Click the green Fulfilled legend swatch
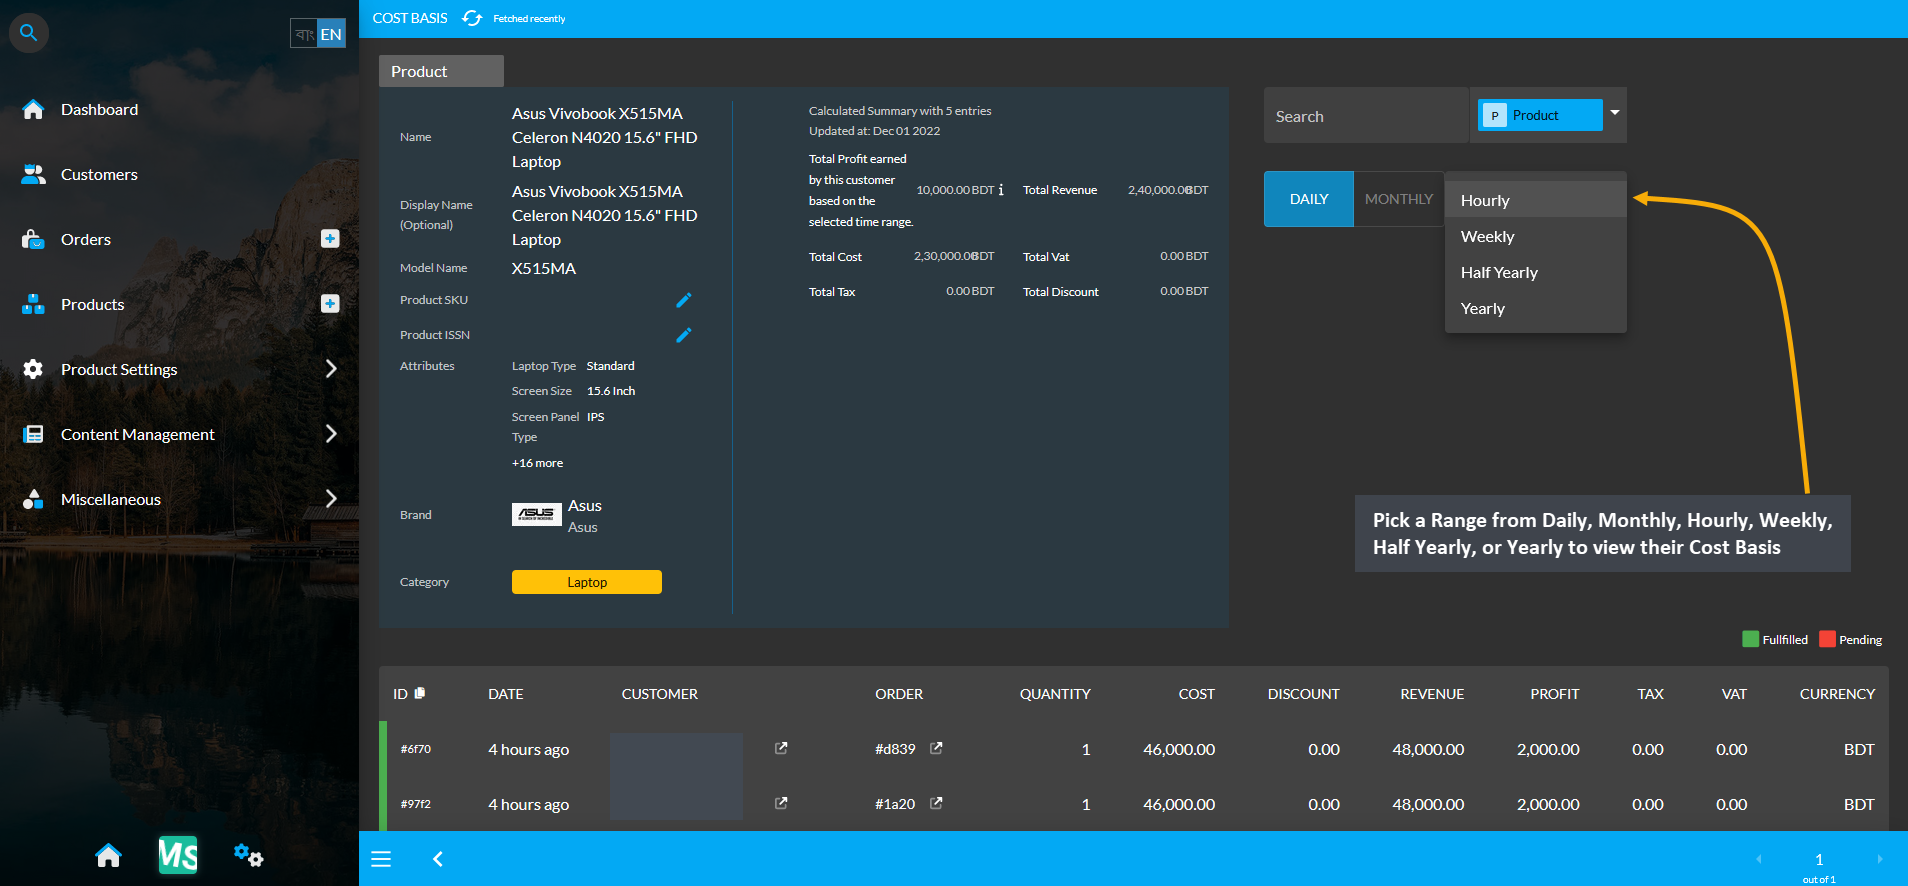This screenshot has width=1908, height=886. click(1751, 639)
